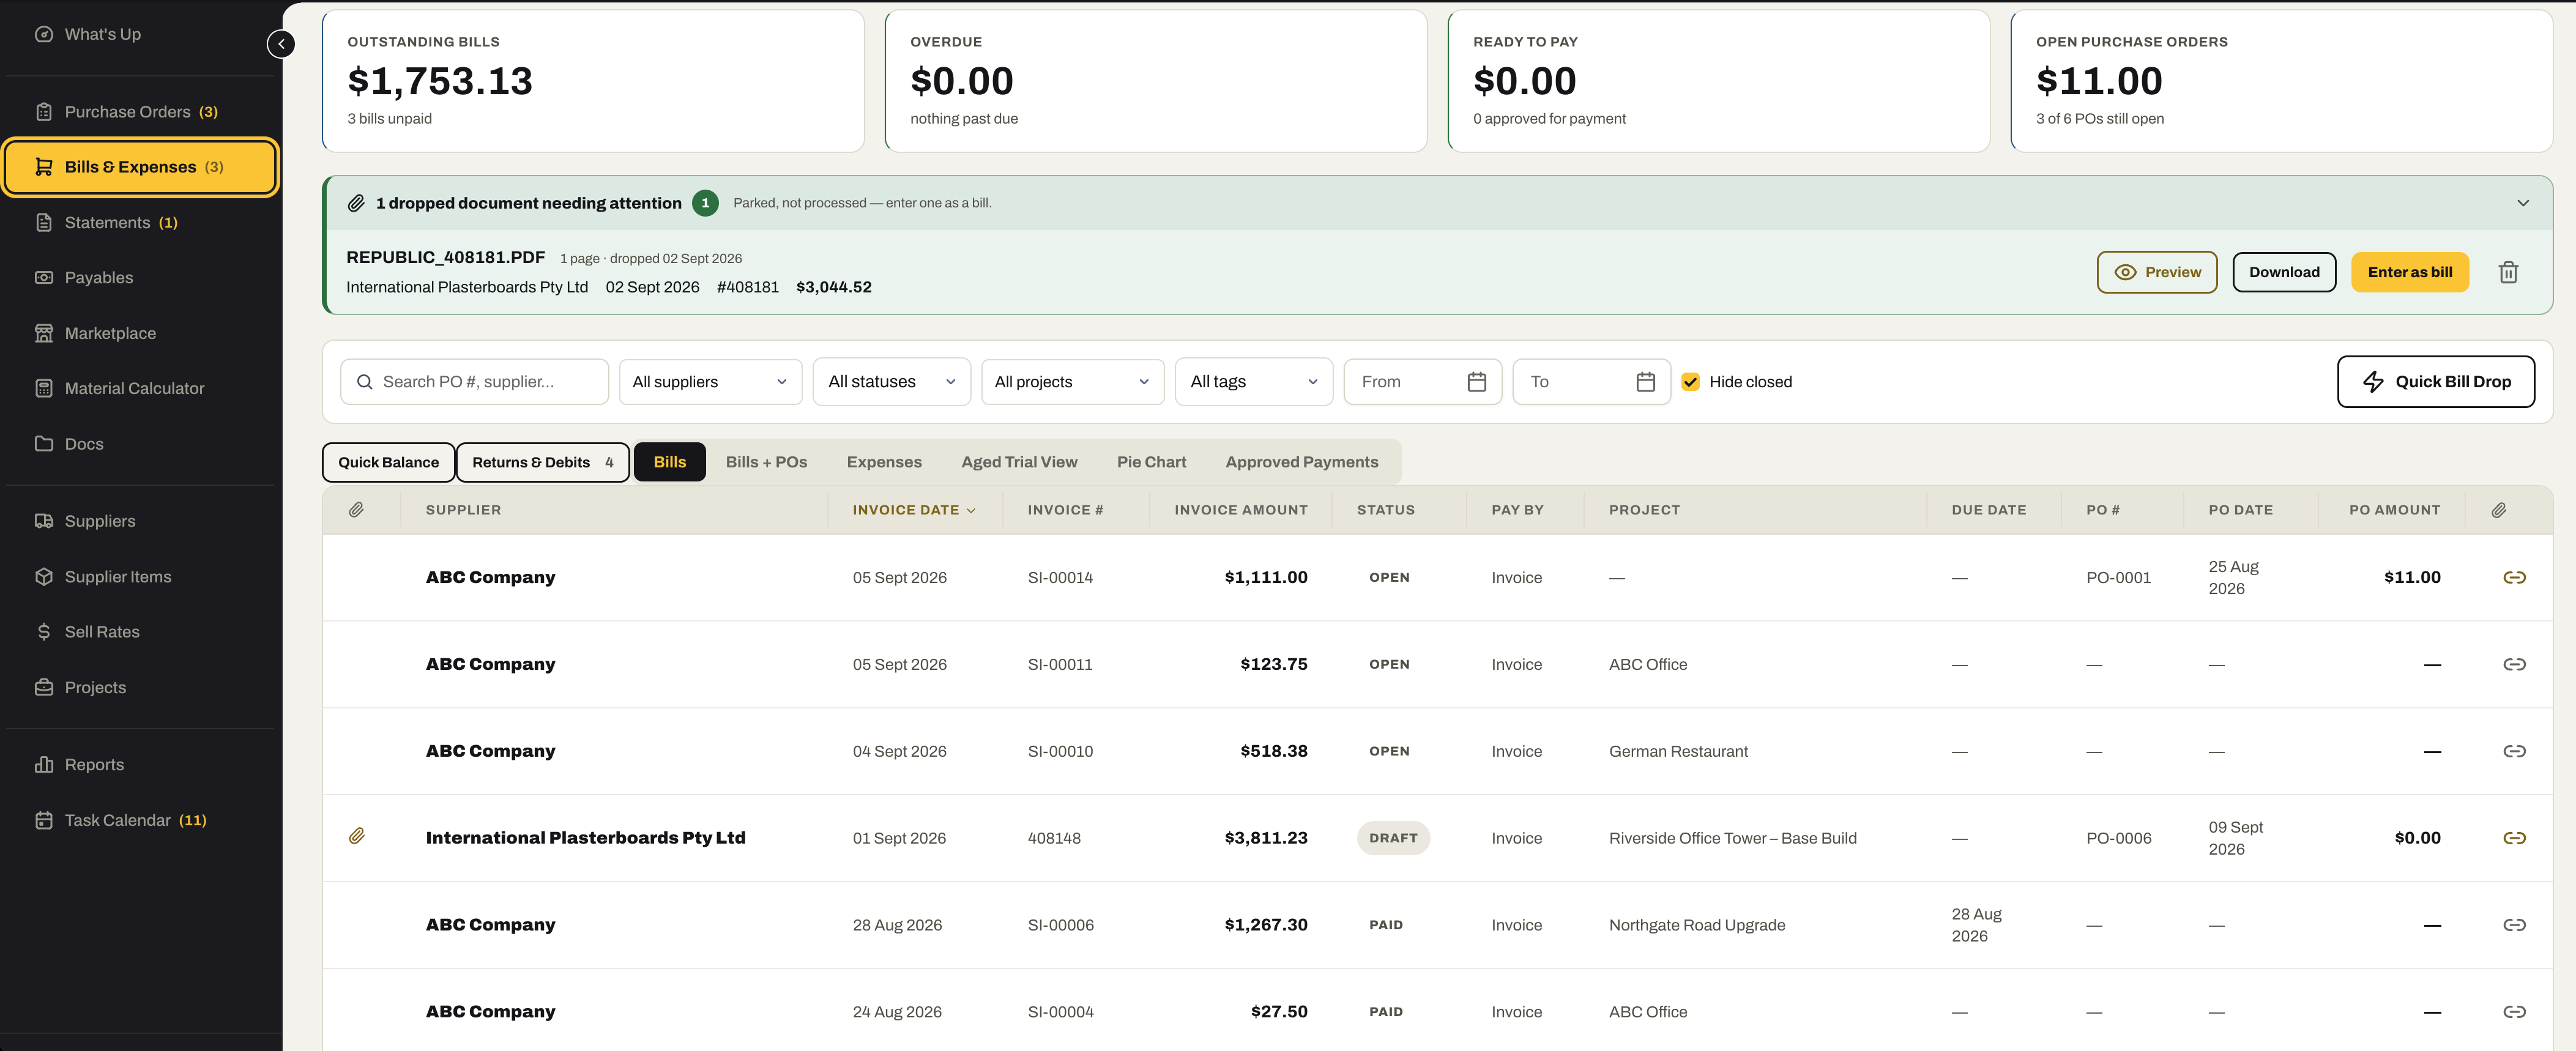Select the Bills tab
Screen dimensions: 2576x1051
pyautogui.click(x=670, y=462)
